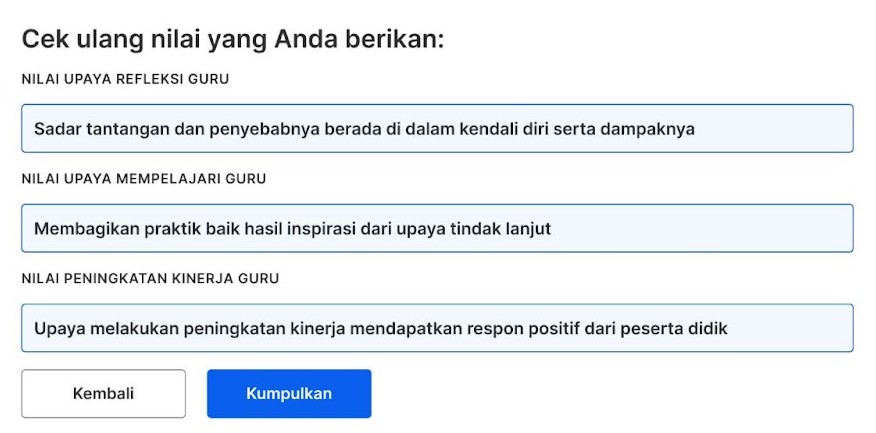The image size is (876, 433).
Task: Click the Kumpulkan button
Action: point(289,393)
